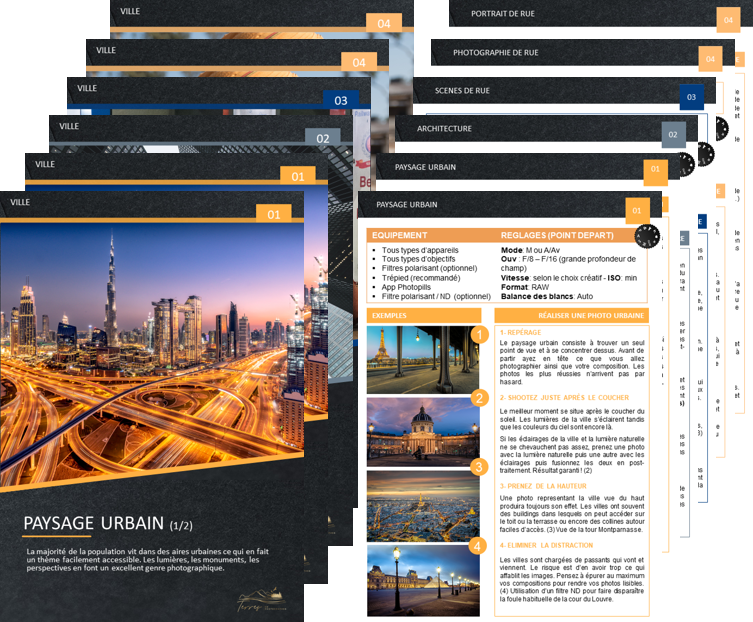
Task: Click the grey 02 badge on the ARCHITECTURE page
Action: point(673,135)
